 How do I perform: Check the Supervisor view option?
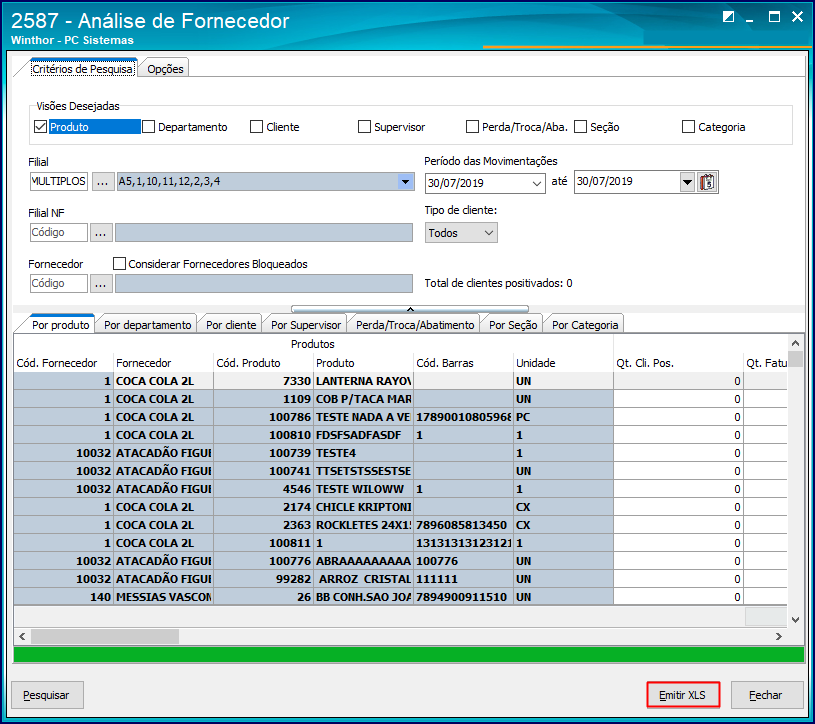[x=364, y=127]
